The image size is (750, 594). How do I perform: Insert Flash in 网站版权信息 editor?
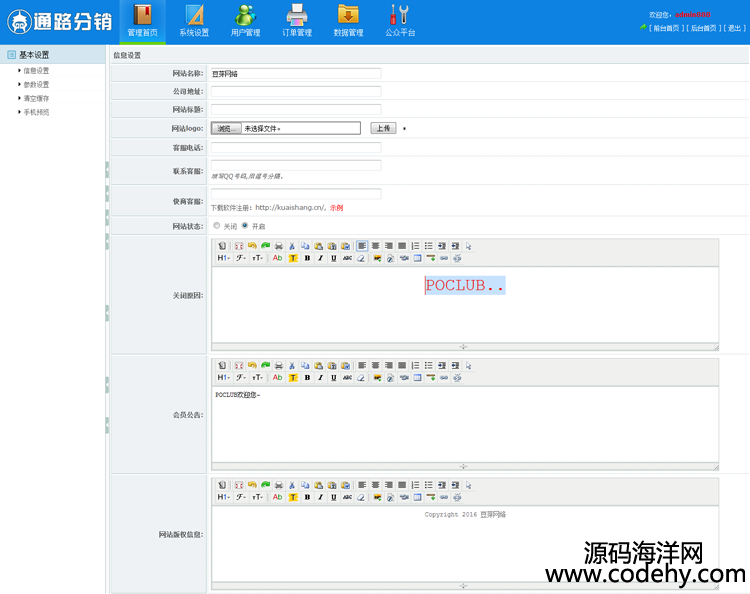click(391, 497)
